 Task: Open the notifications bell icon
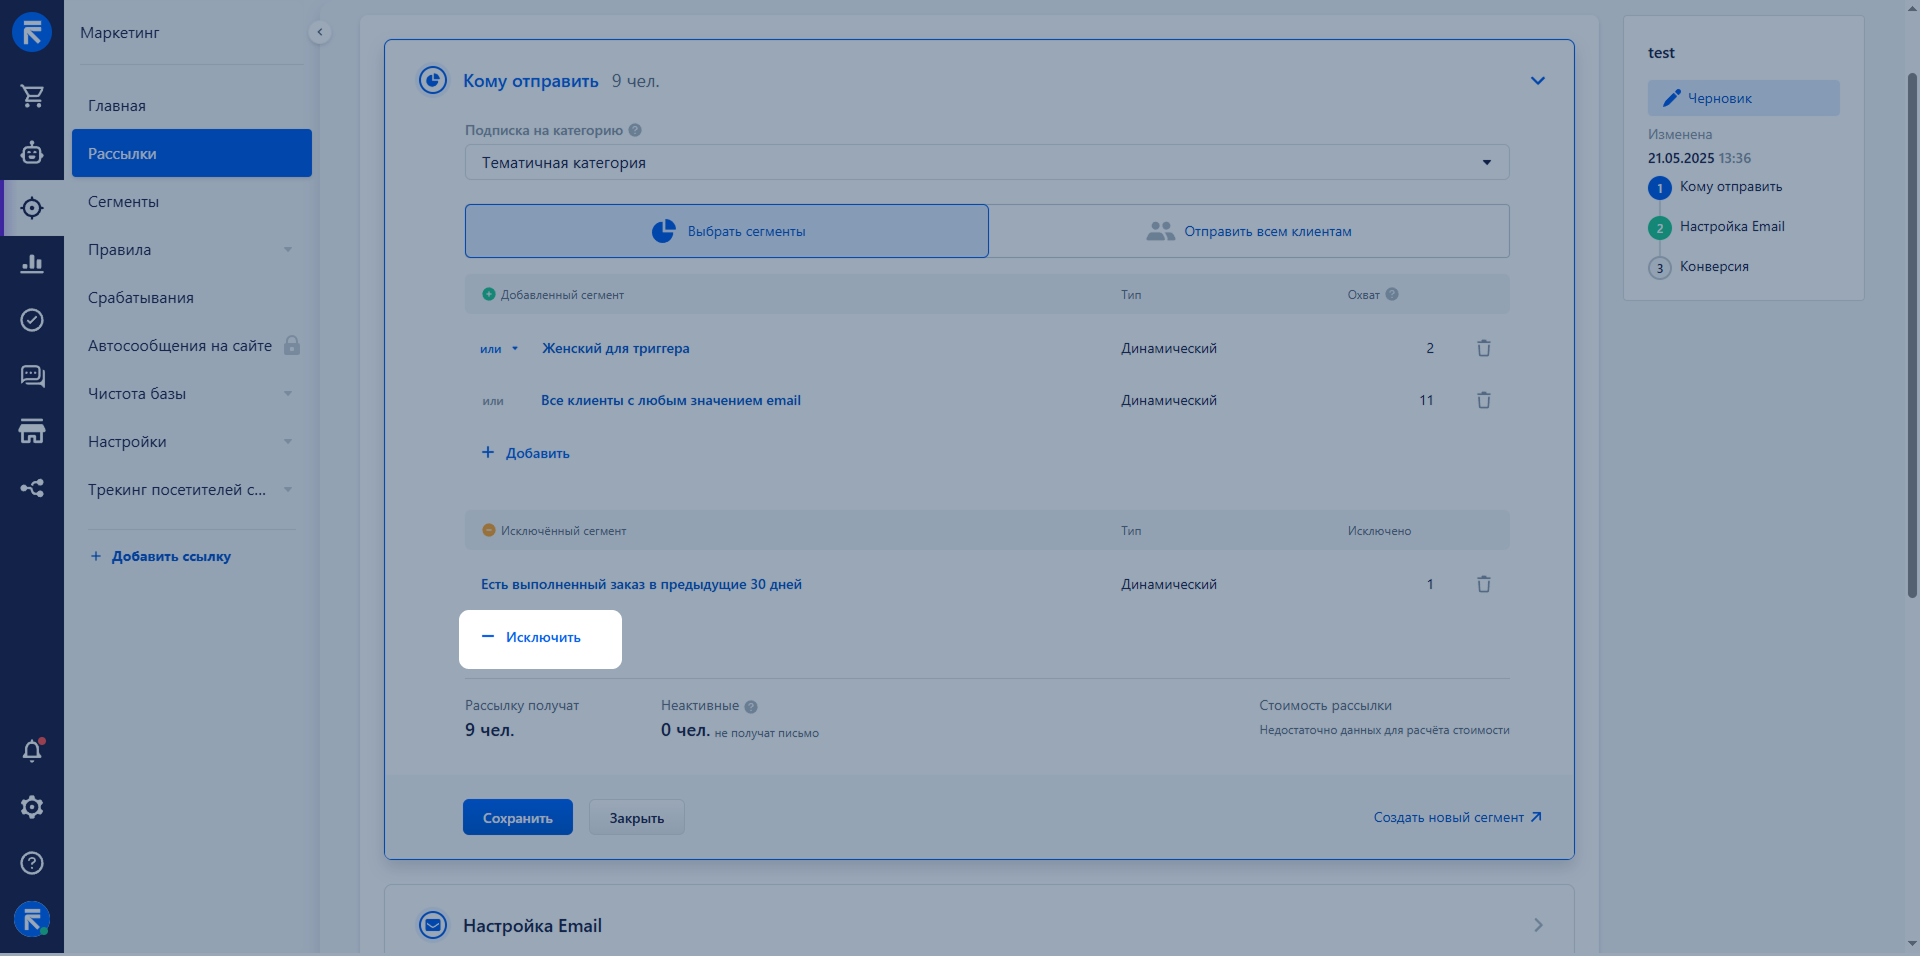pos(32,751)
